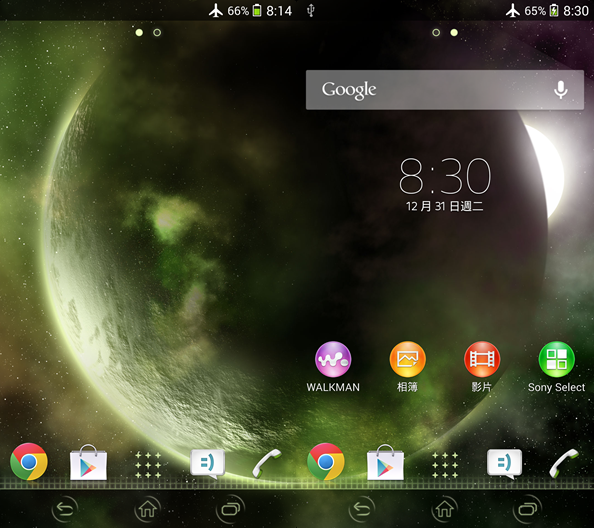Select second page dot on left screen
The image size is (595, 528).
pos(157,33)
